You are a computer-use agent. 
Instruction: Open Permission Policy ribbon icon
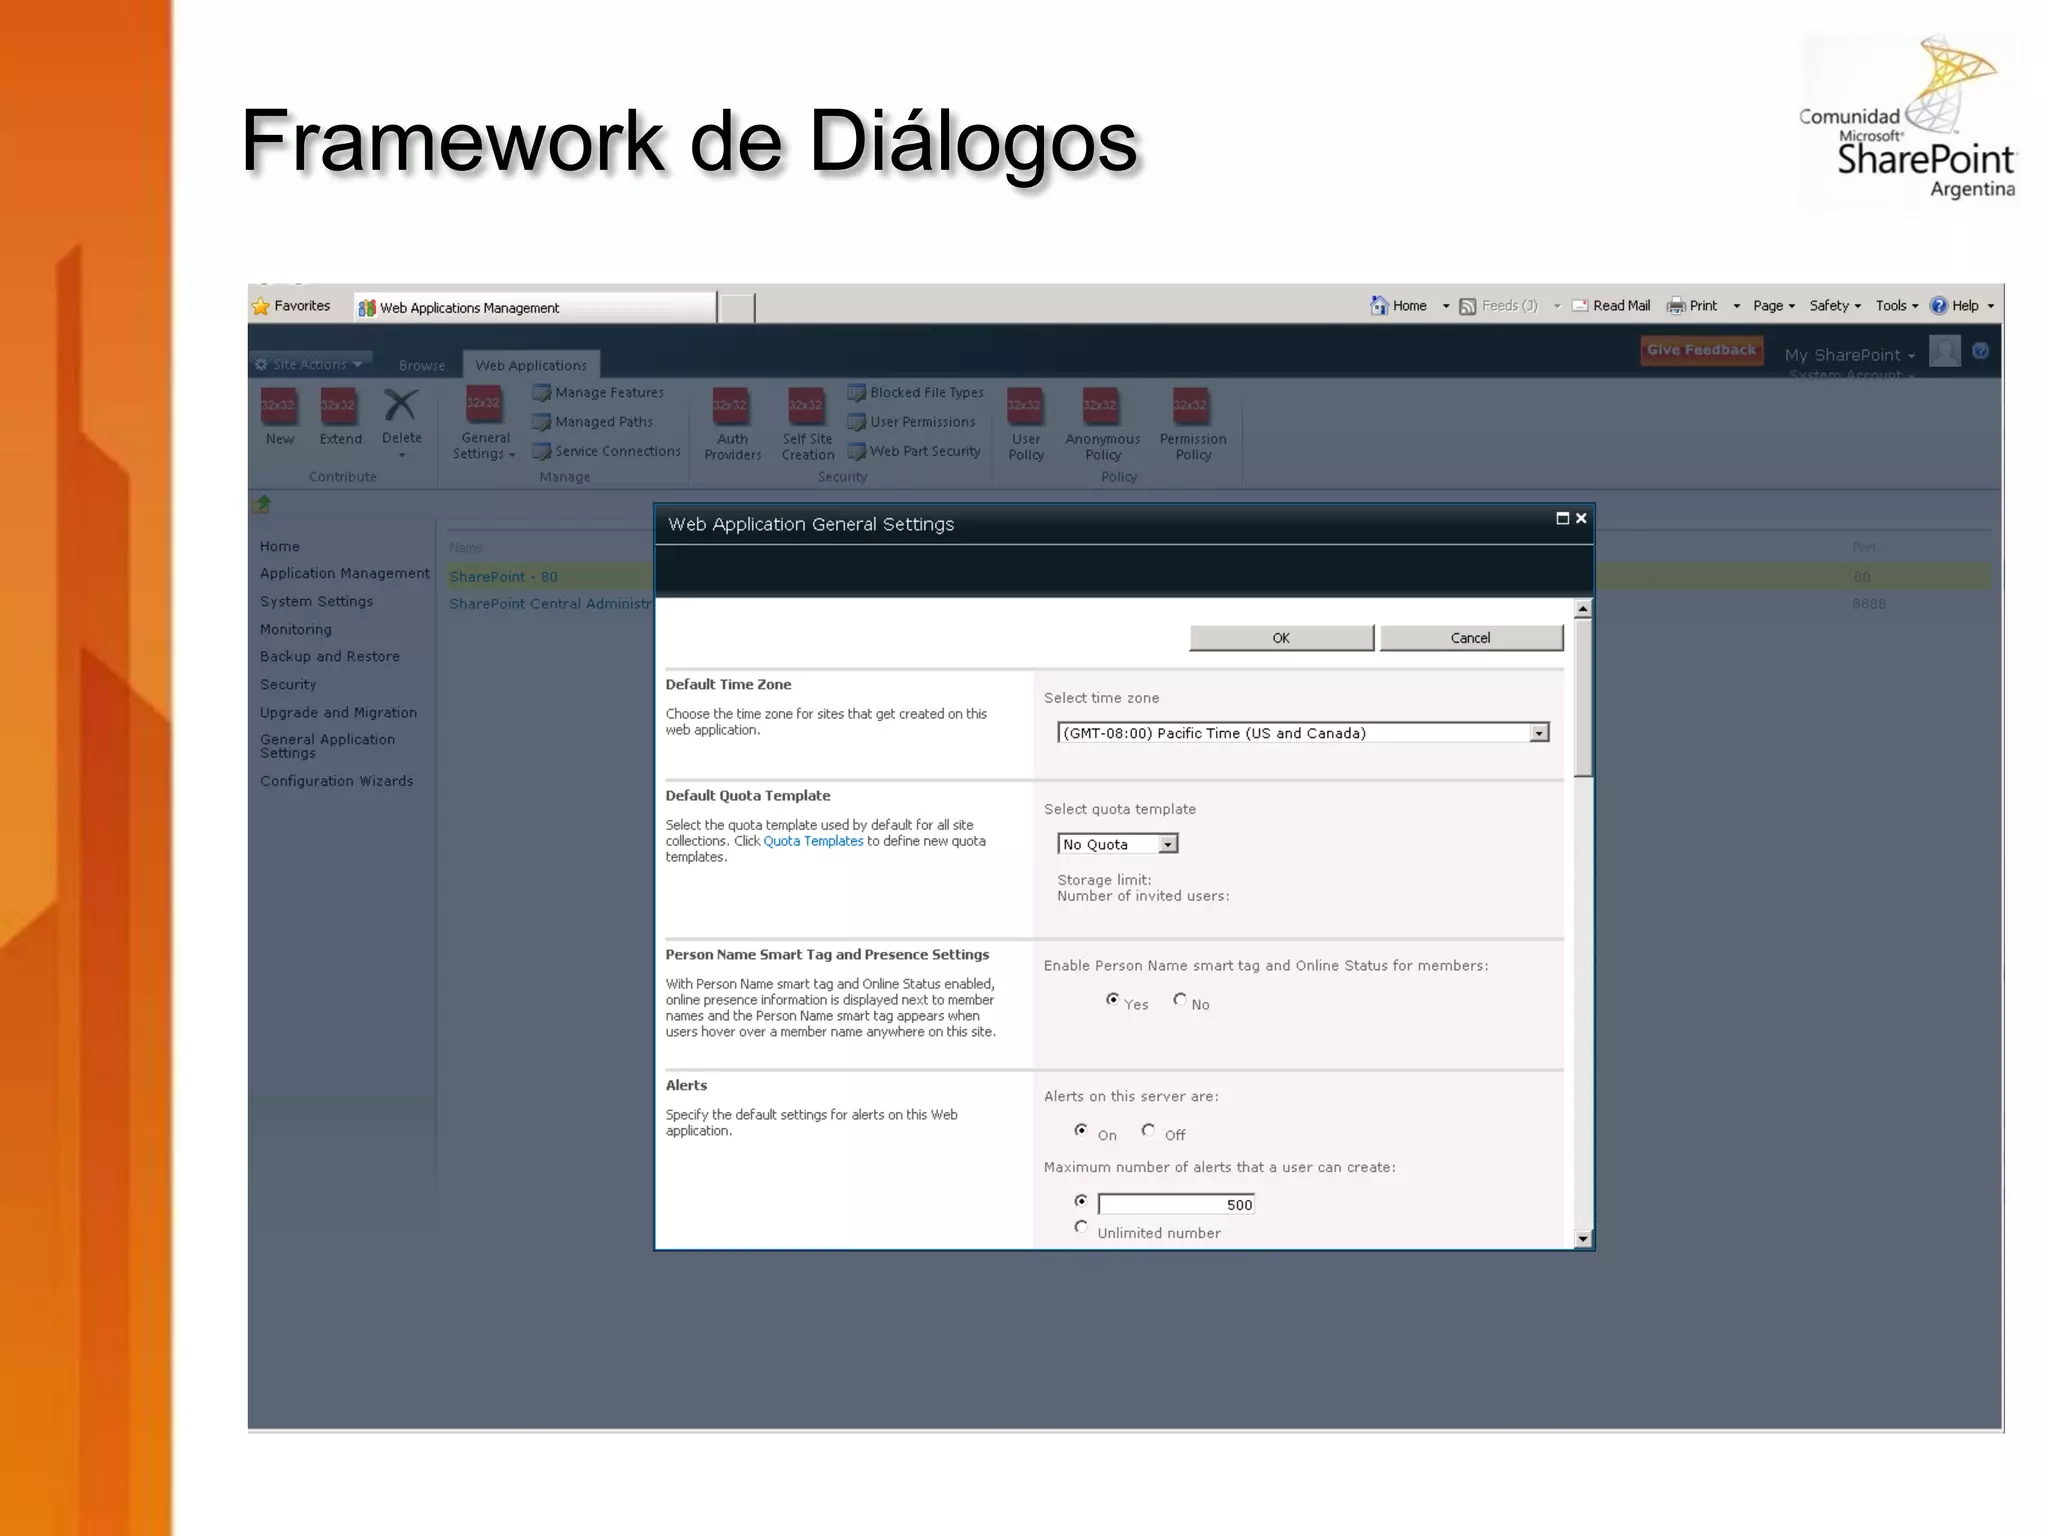[1191, 406]
